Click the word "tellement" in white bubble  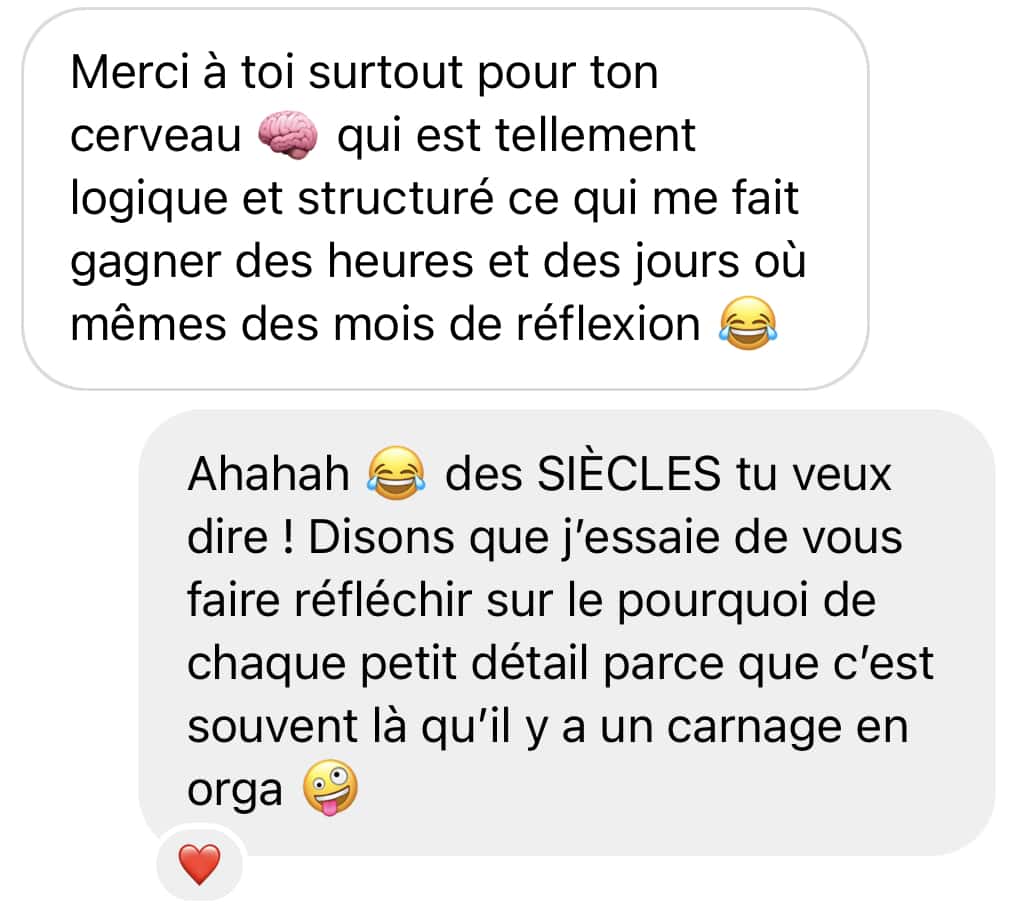tap(595, 135)
